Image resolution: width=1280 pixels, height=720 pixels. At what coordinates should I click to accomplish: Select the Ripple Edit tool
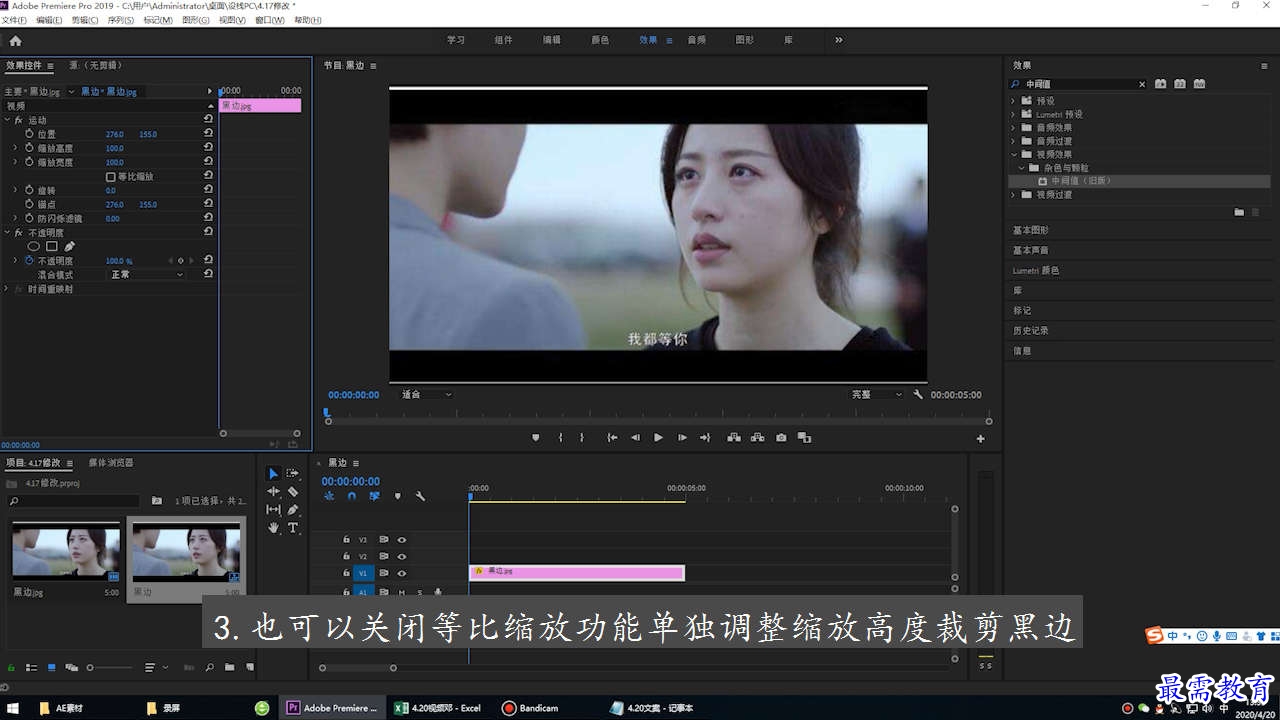pos(274,491)
